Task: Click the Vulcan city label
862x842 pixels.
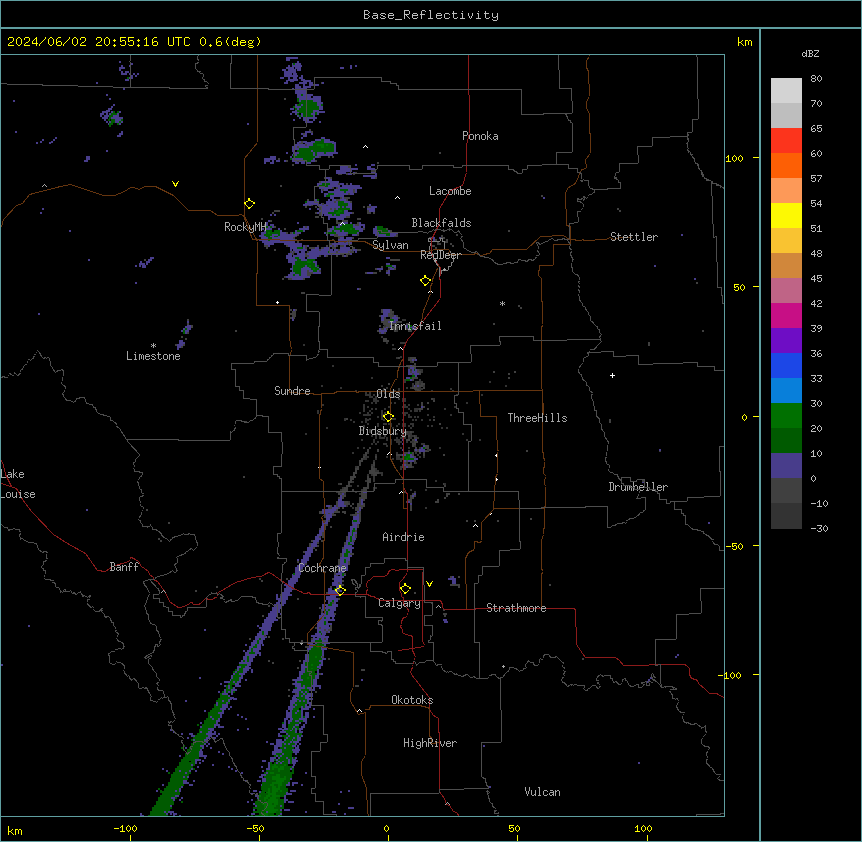Action: [542, 792]
